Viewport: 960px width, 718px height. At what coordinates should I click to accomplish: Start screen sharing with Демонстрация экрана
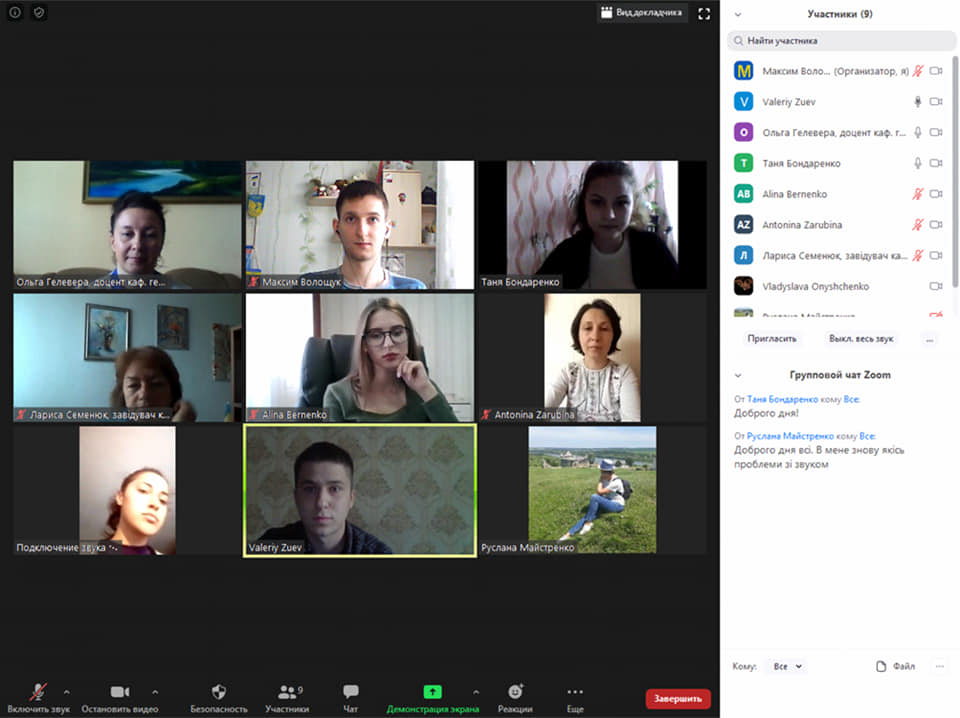pyautogui.click(x=432, y=692)
